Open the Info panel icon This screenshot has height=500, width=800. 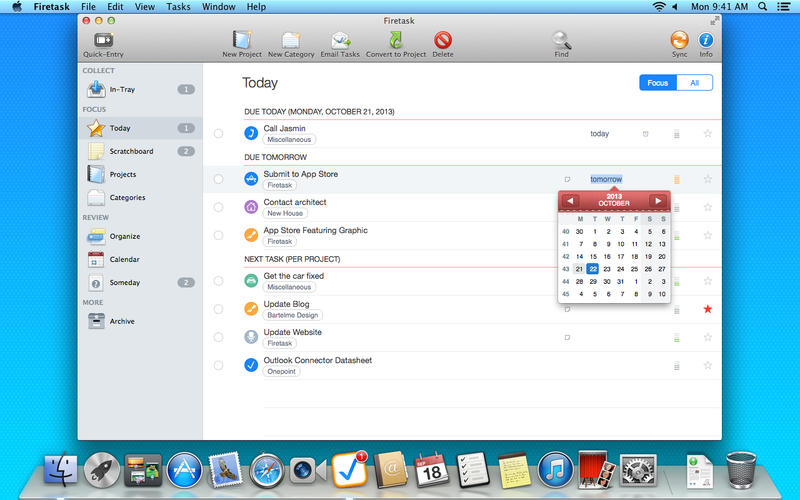pos(706,40)
